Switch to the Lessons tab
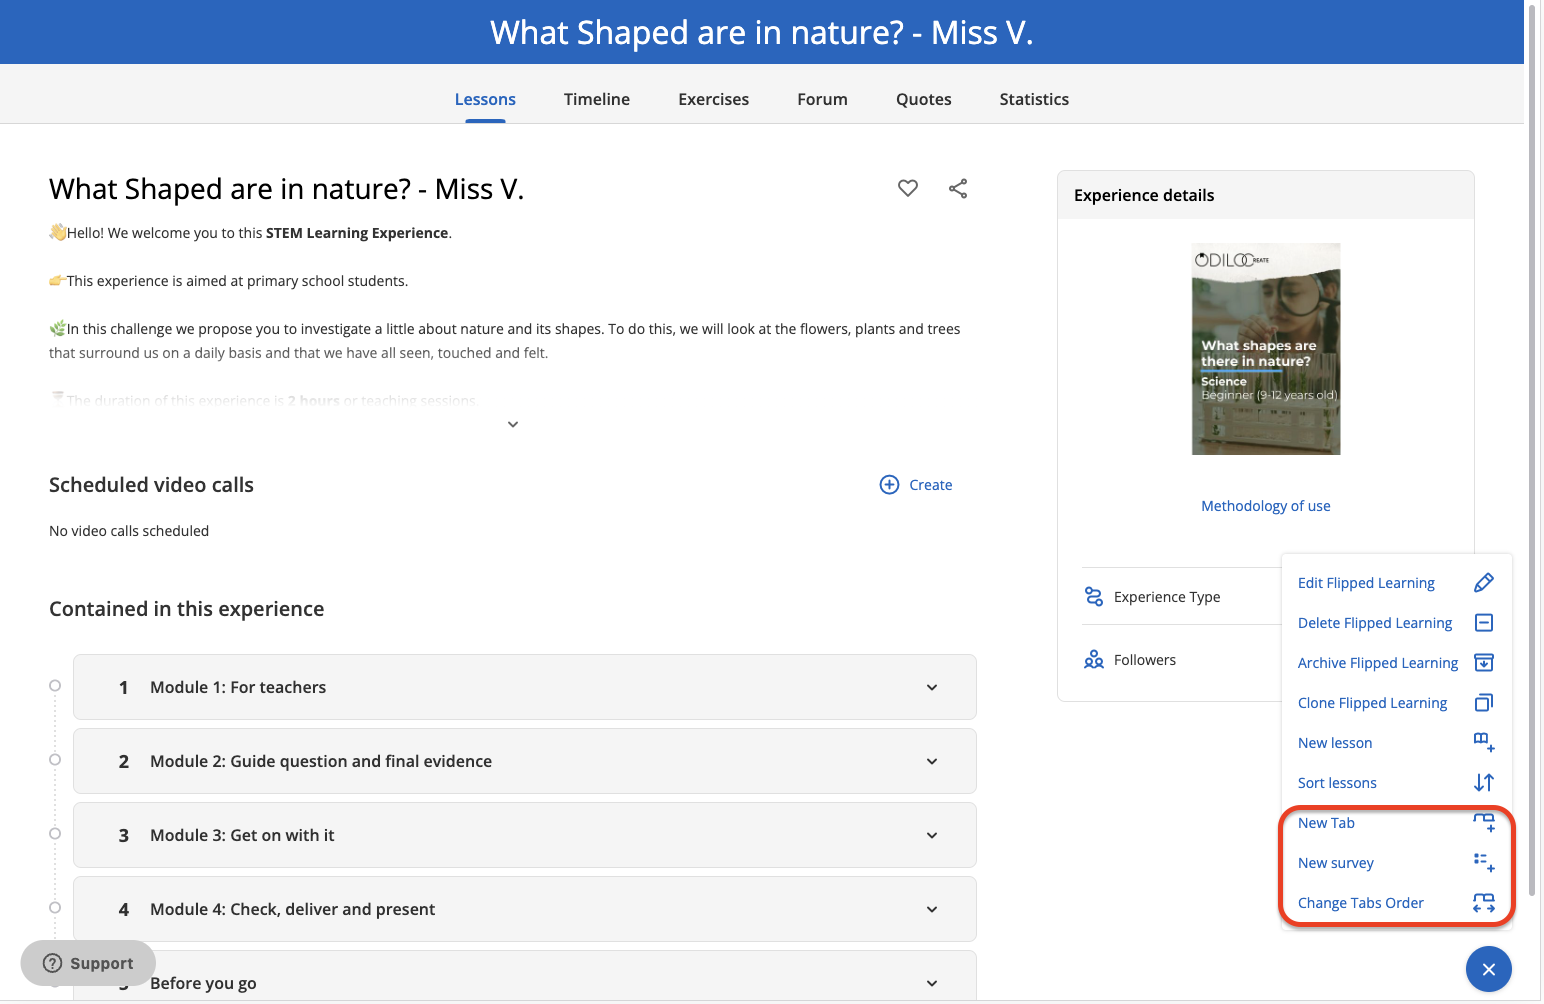The height and width of the screenshot is (1004, 1544). [485, 99]
